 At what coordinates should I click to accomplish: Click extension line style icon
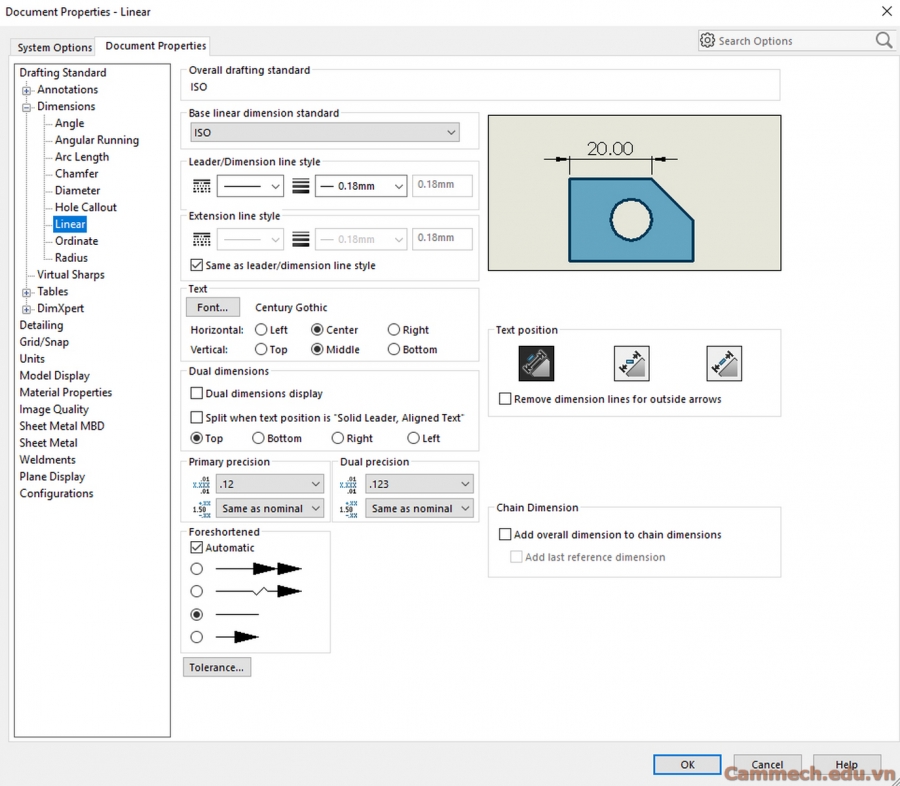(x=201, y=239)
